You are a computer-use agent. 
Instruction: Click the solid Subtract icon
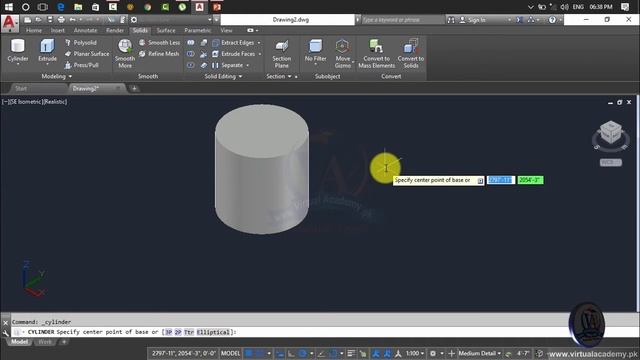[191, 53]
